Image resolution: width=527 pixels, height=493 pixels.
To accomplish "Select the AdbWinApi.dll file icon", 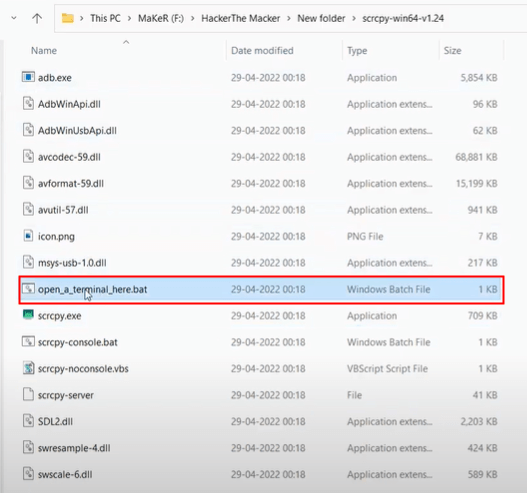I will click(28, 104).
